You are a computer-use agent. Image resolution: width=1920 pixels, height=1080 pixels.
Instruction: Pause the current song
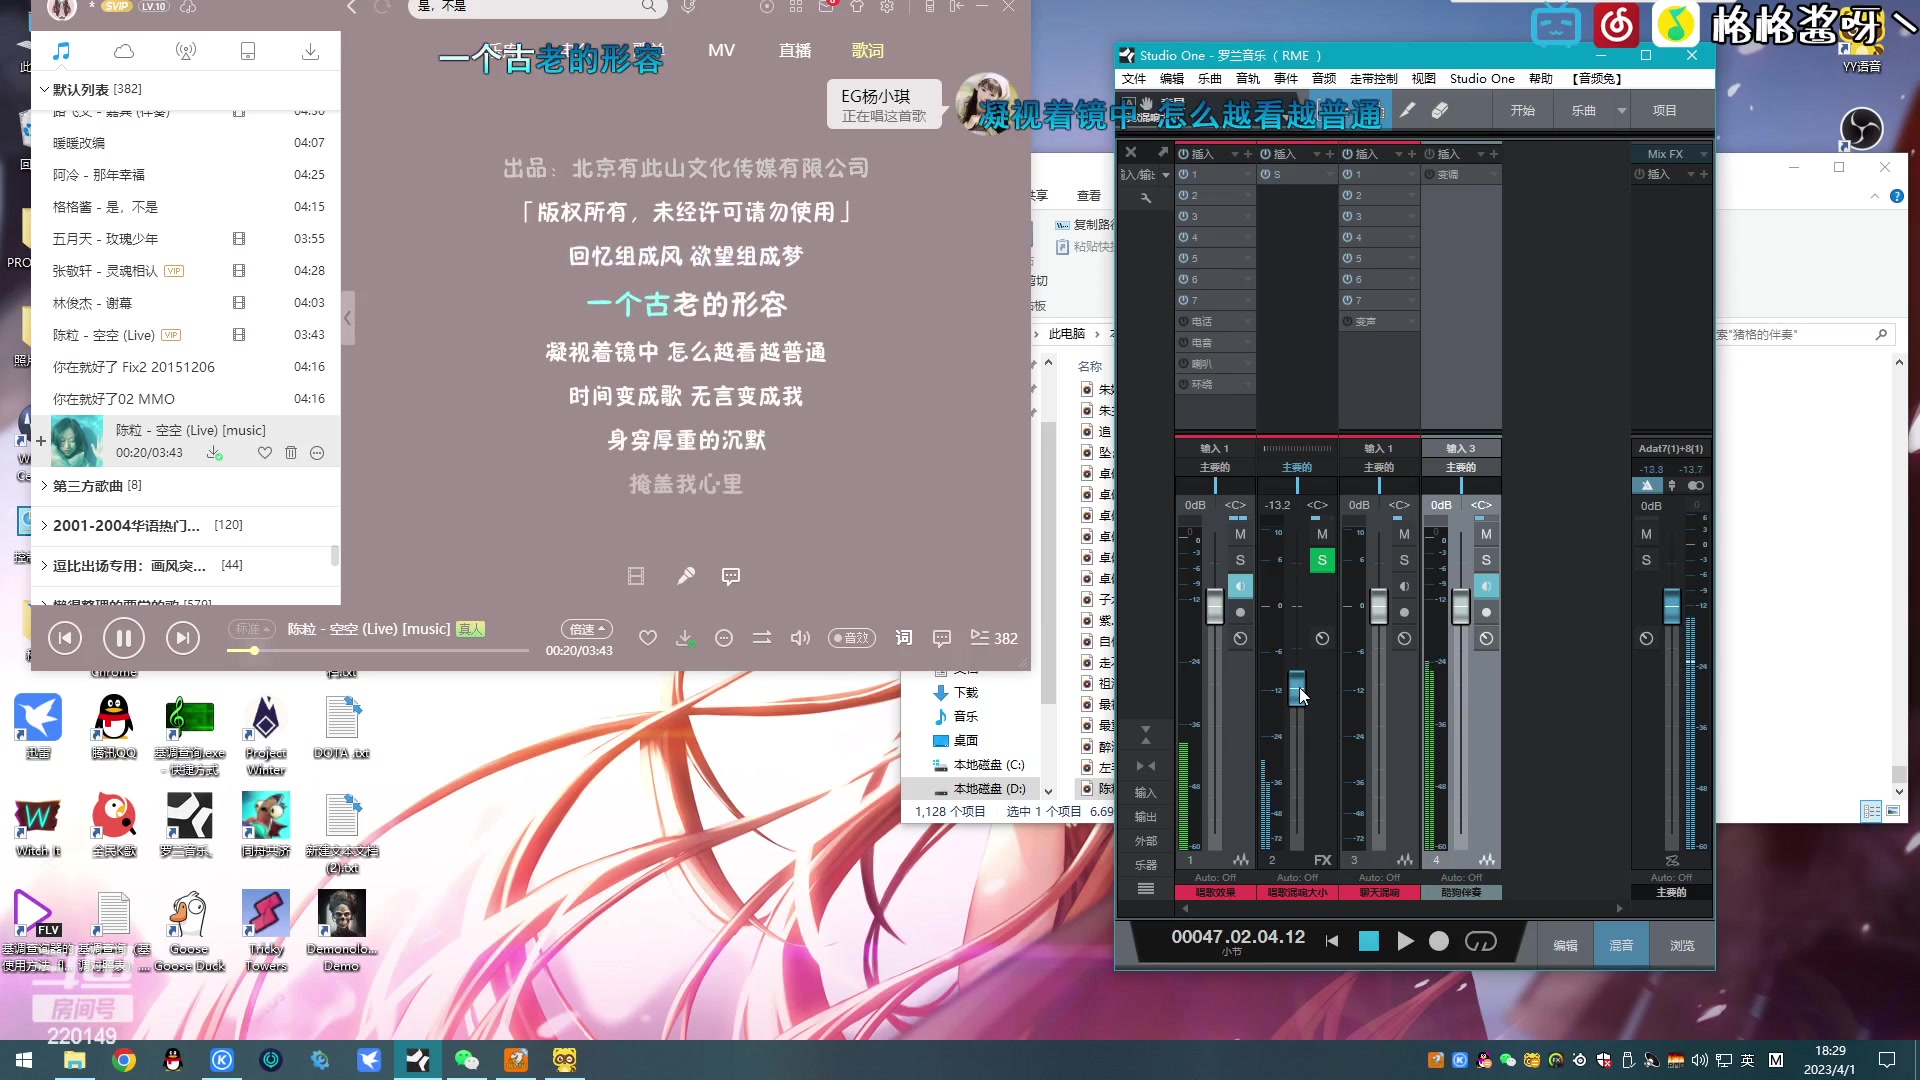coord(124,638)
